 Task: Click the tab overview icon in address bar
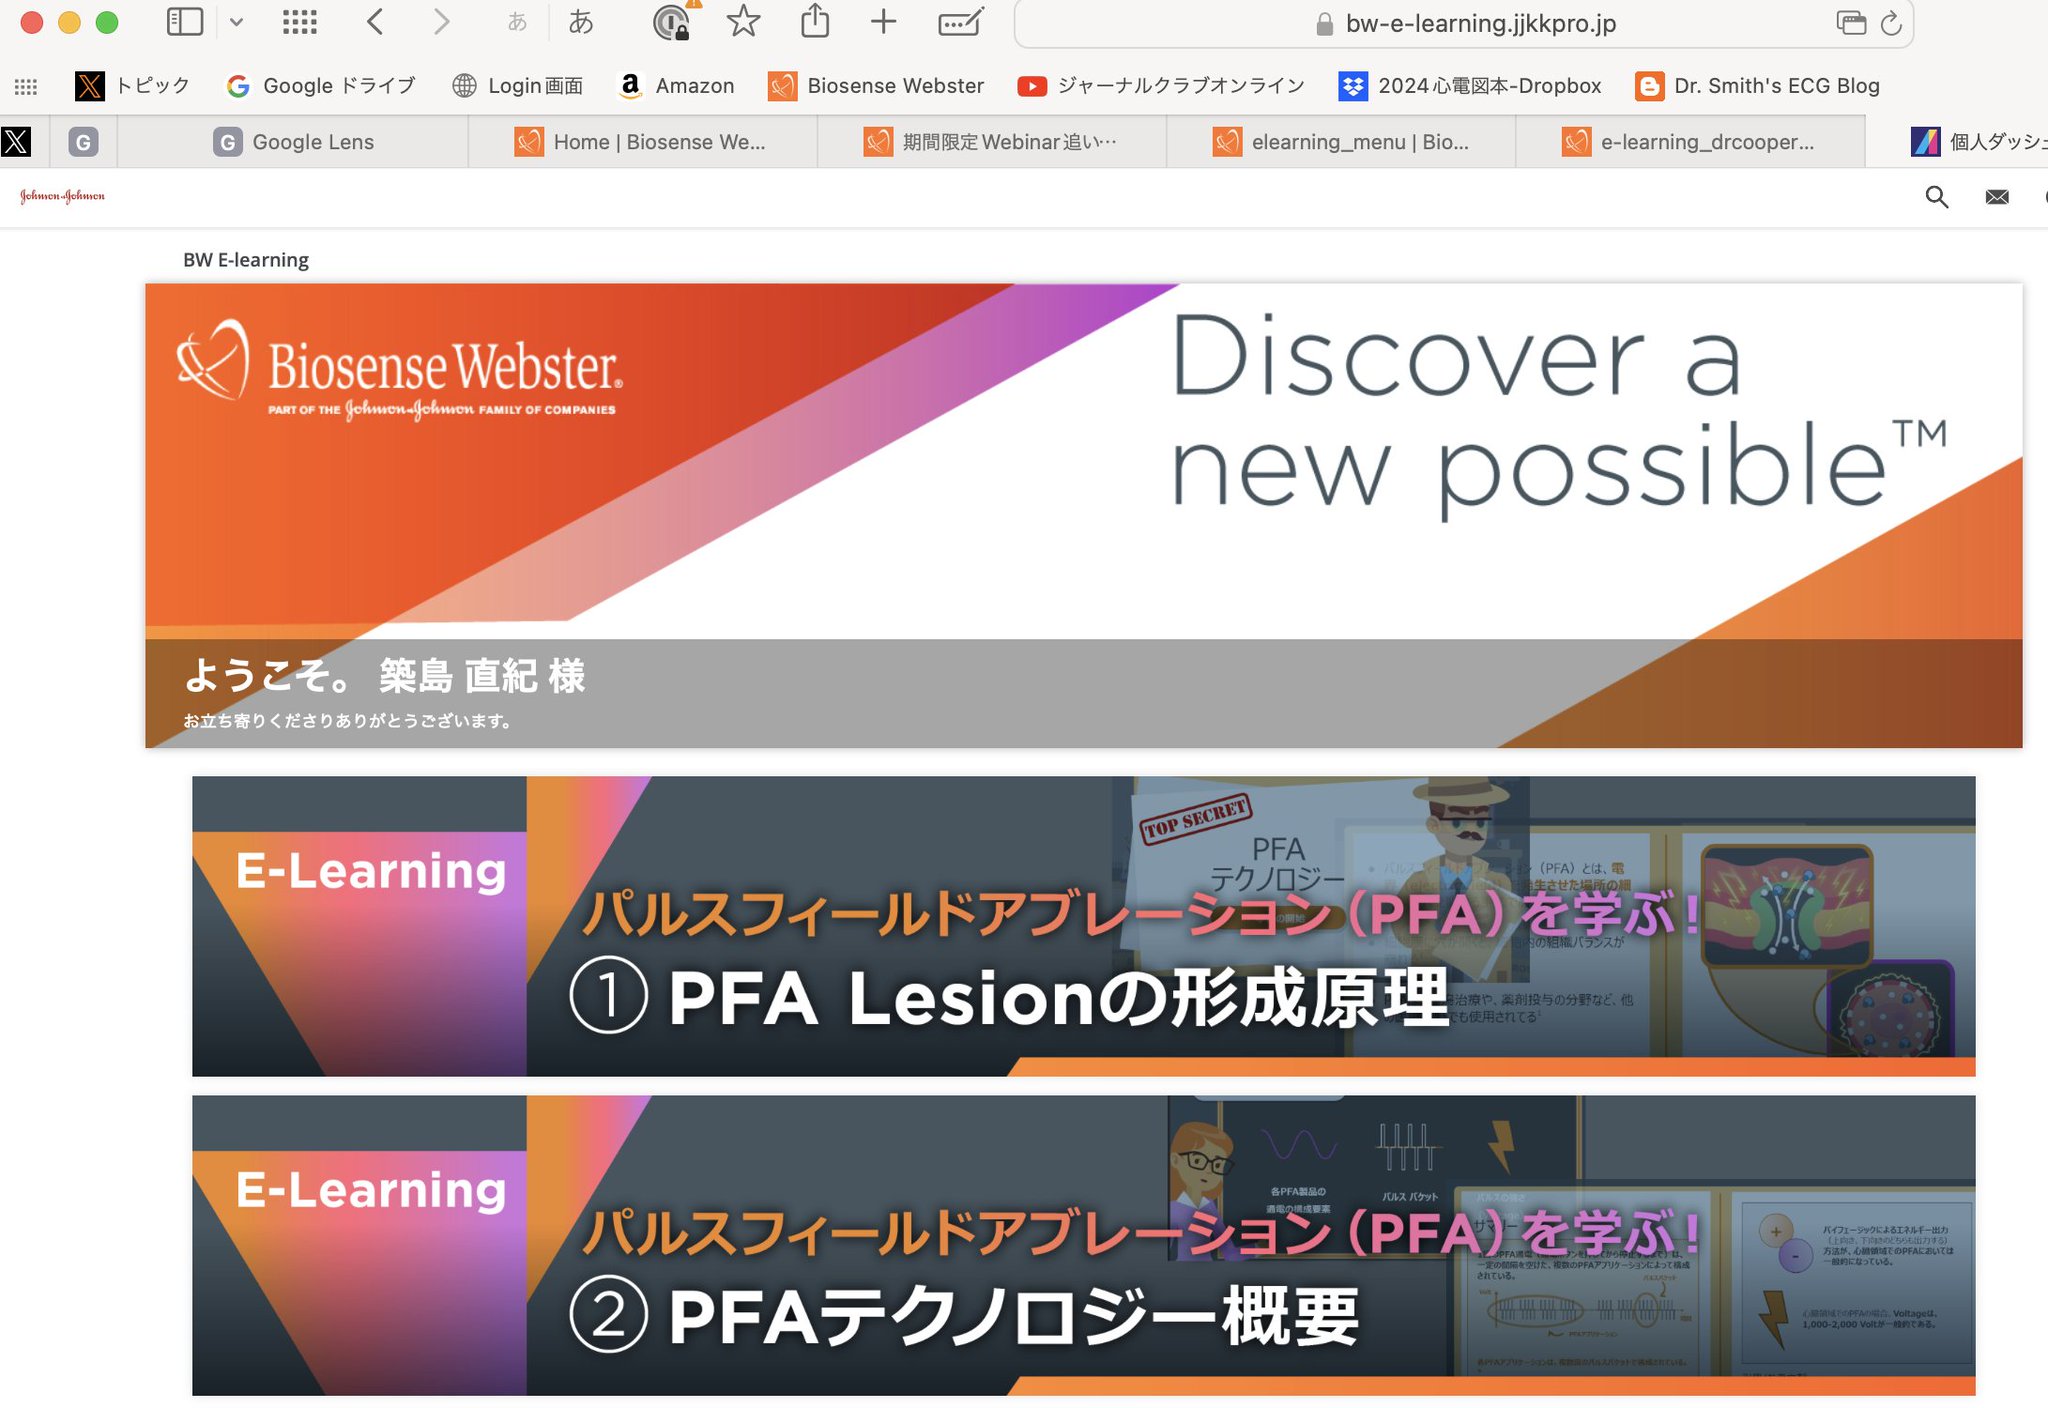point(1851,23)
